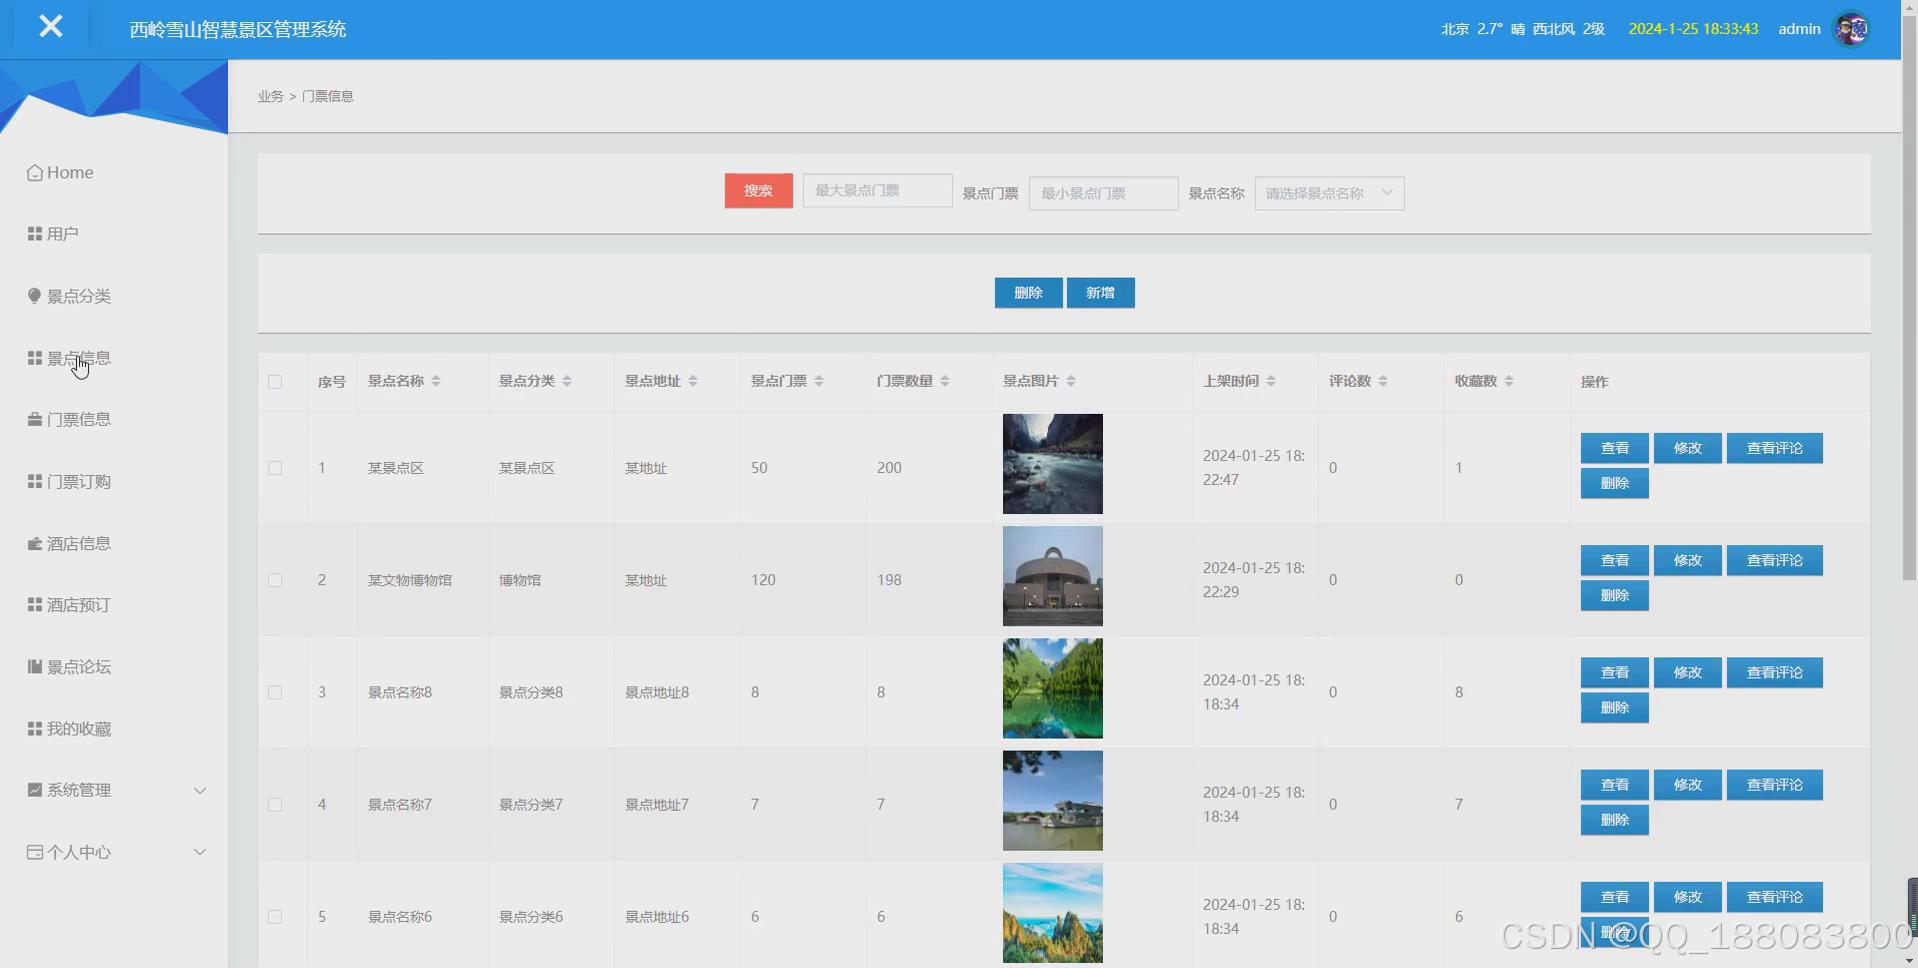Open the 景点论坛 forum section
Viewport: 1918px width, 968px height.
click(79, 666)
